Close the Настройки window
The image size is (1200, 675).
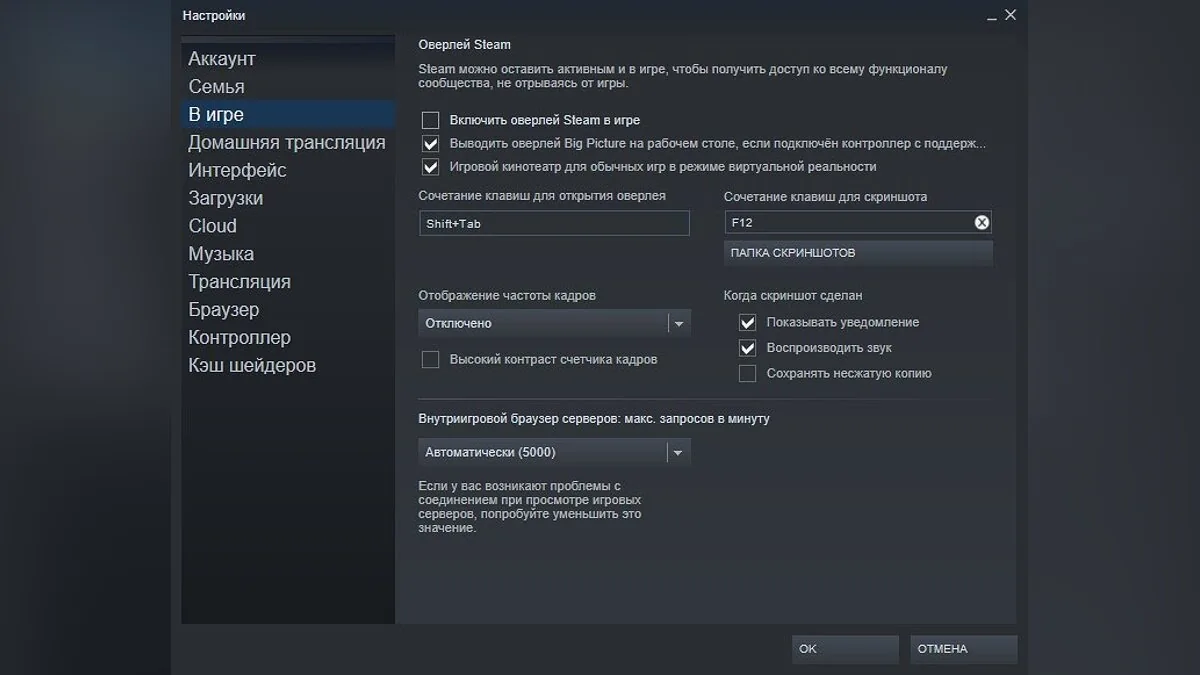(x=1010, y=15)
